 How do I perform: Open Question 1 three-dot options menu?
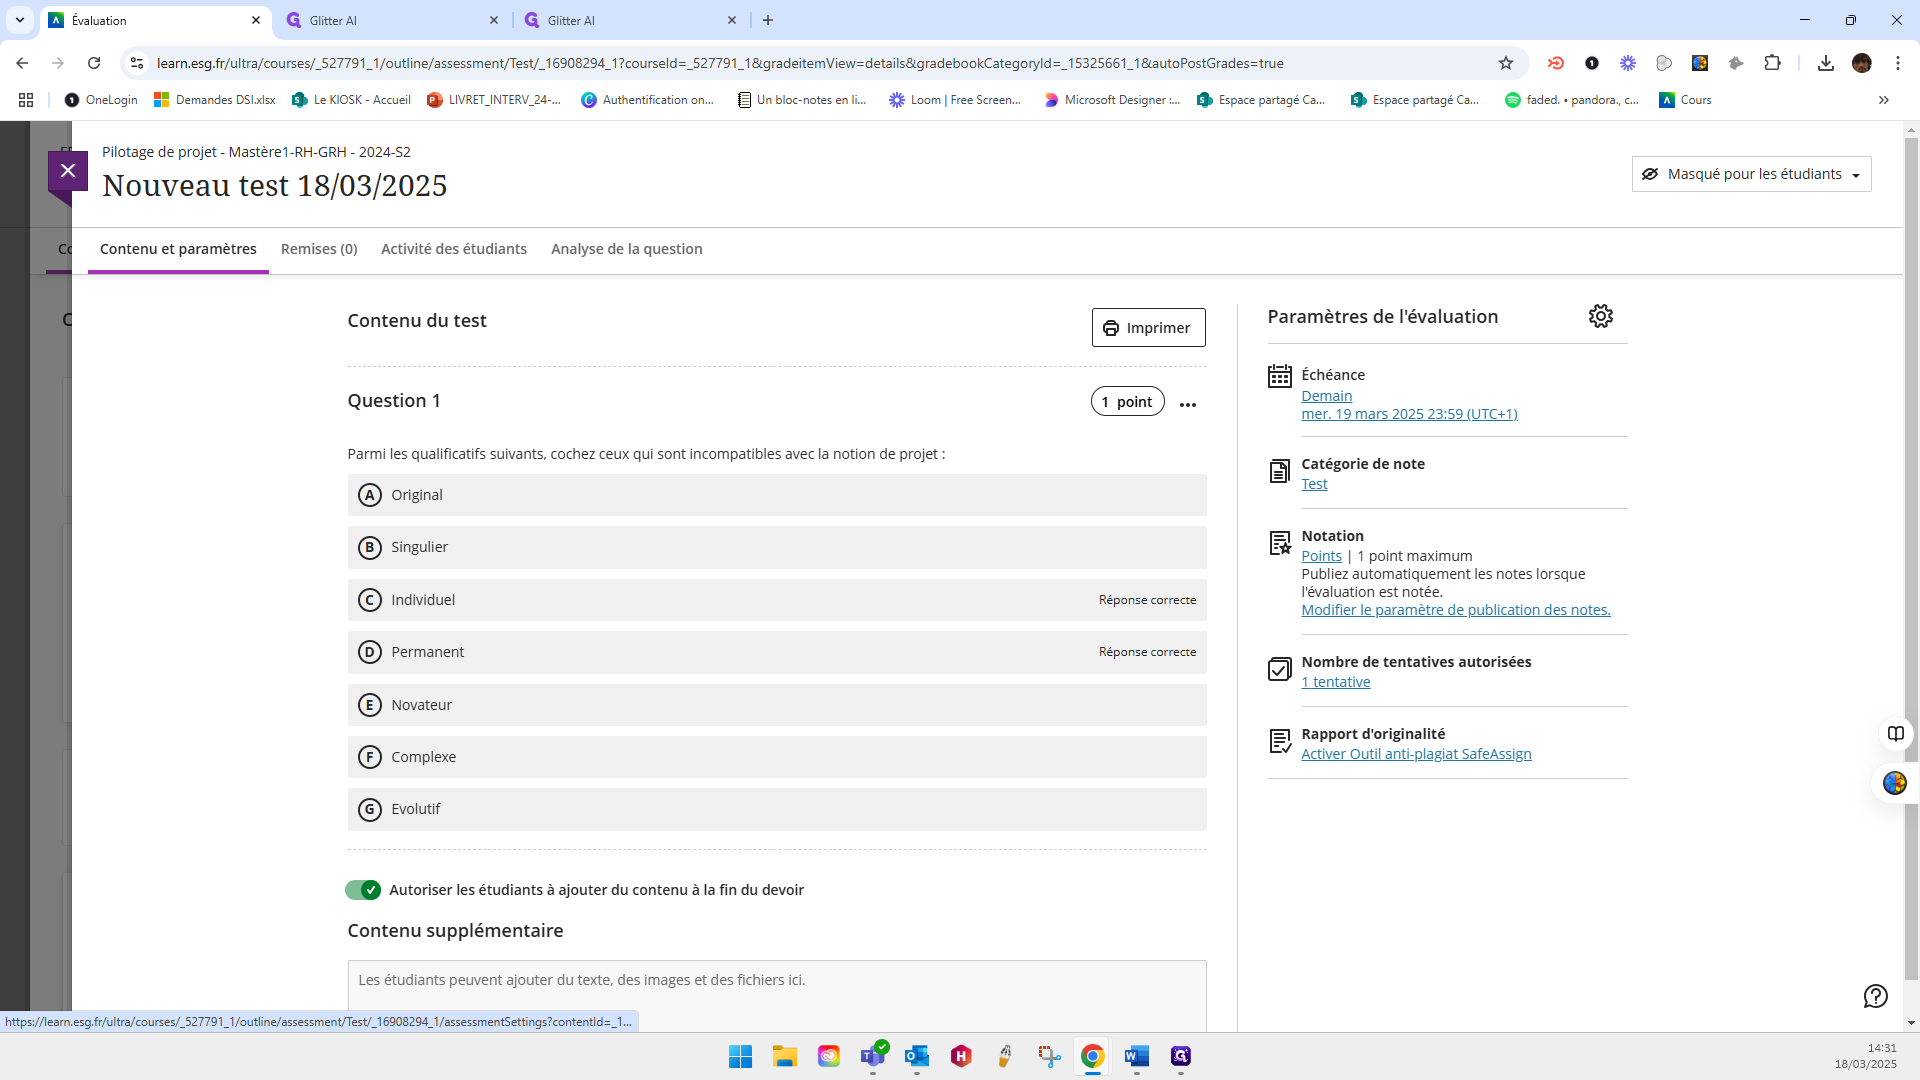(x=1187, y=404)
